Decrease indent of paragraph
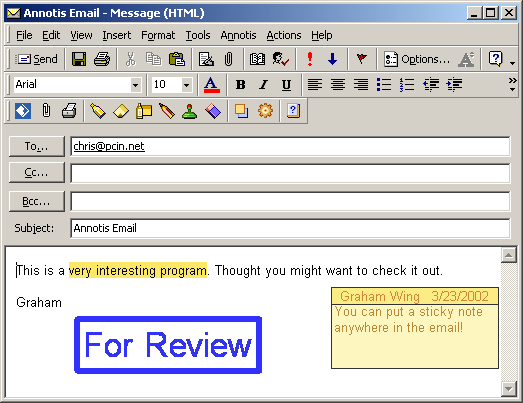 [431, 85]
